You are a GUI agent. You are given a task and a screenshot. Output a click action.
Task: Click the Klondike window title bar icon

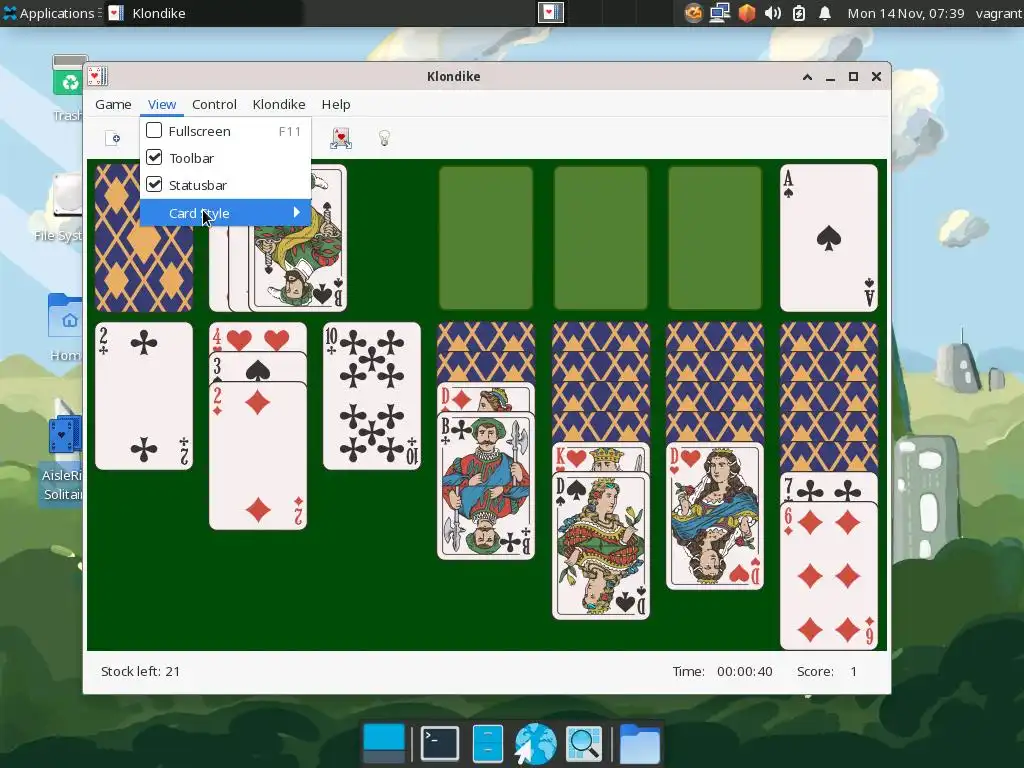98,76
